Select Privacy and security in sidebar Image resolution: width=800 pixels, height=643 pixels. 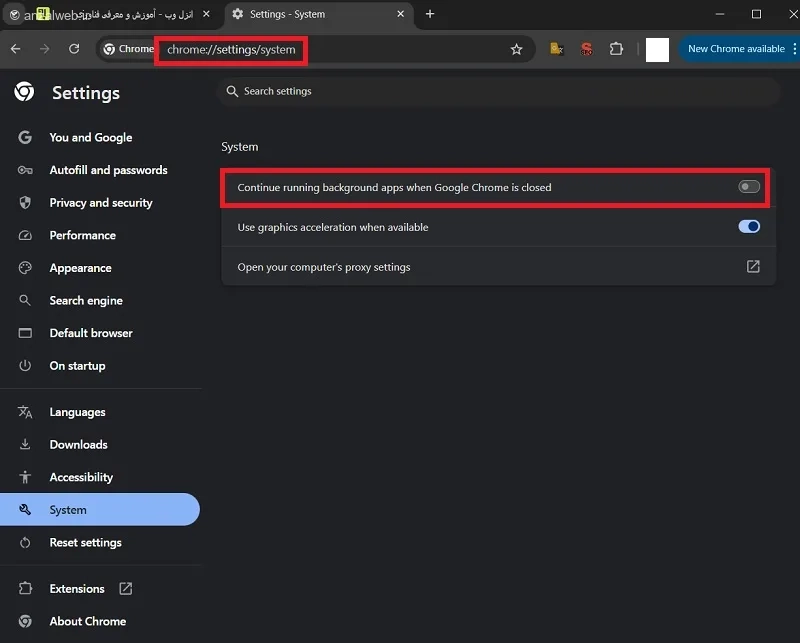[101, 203]
